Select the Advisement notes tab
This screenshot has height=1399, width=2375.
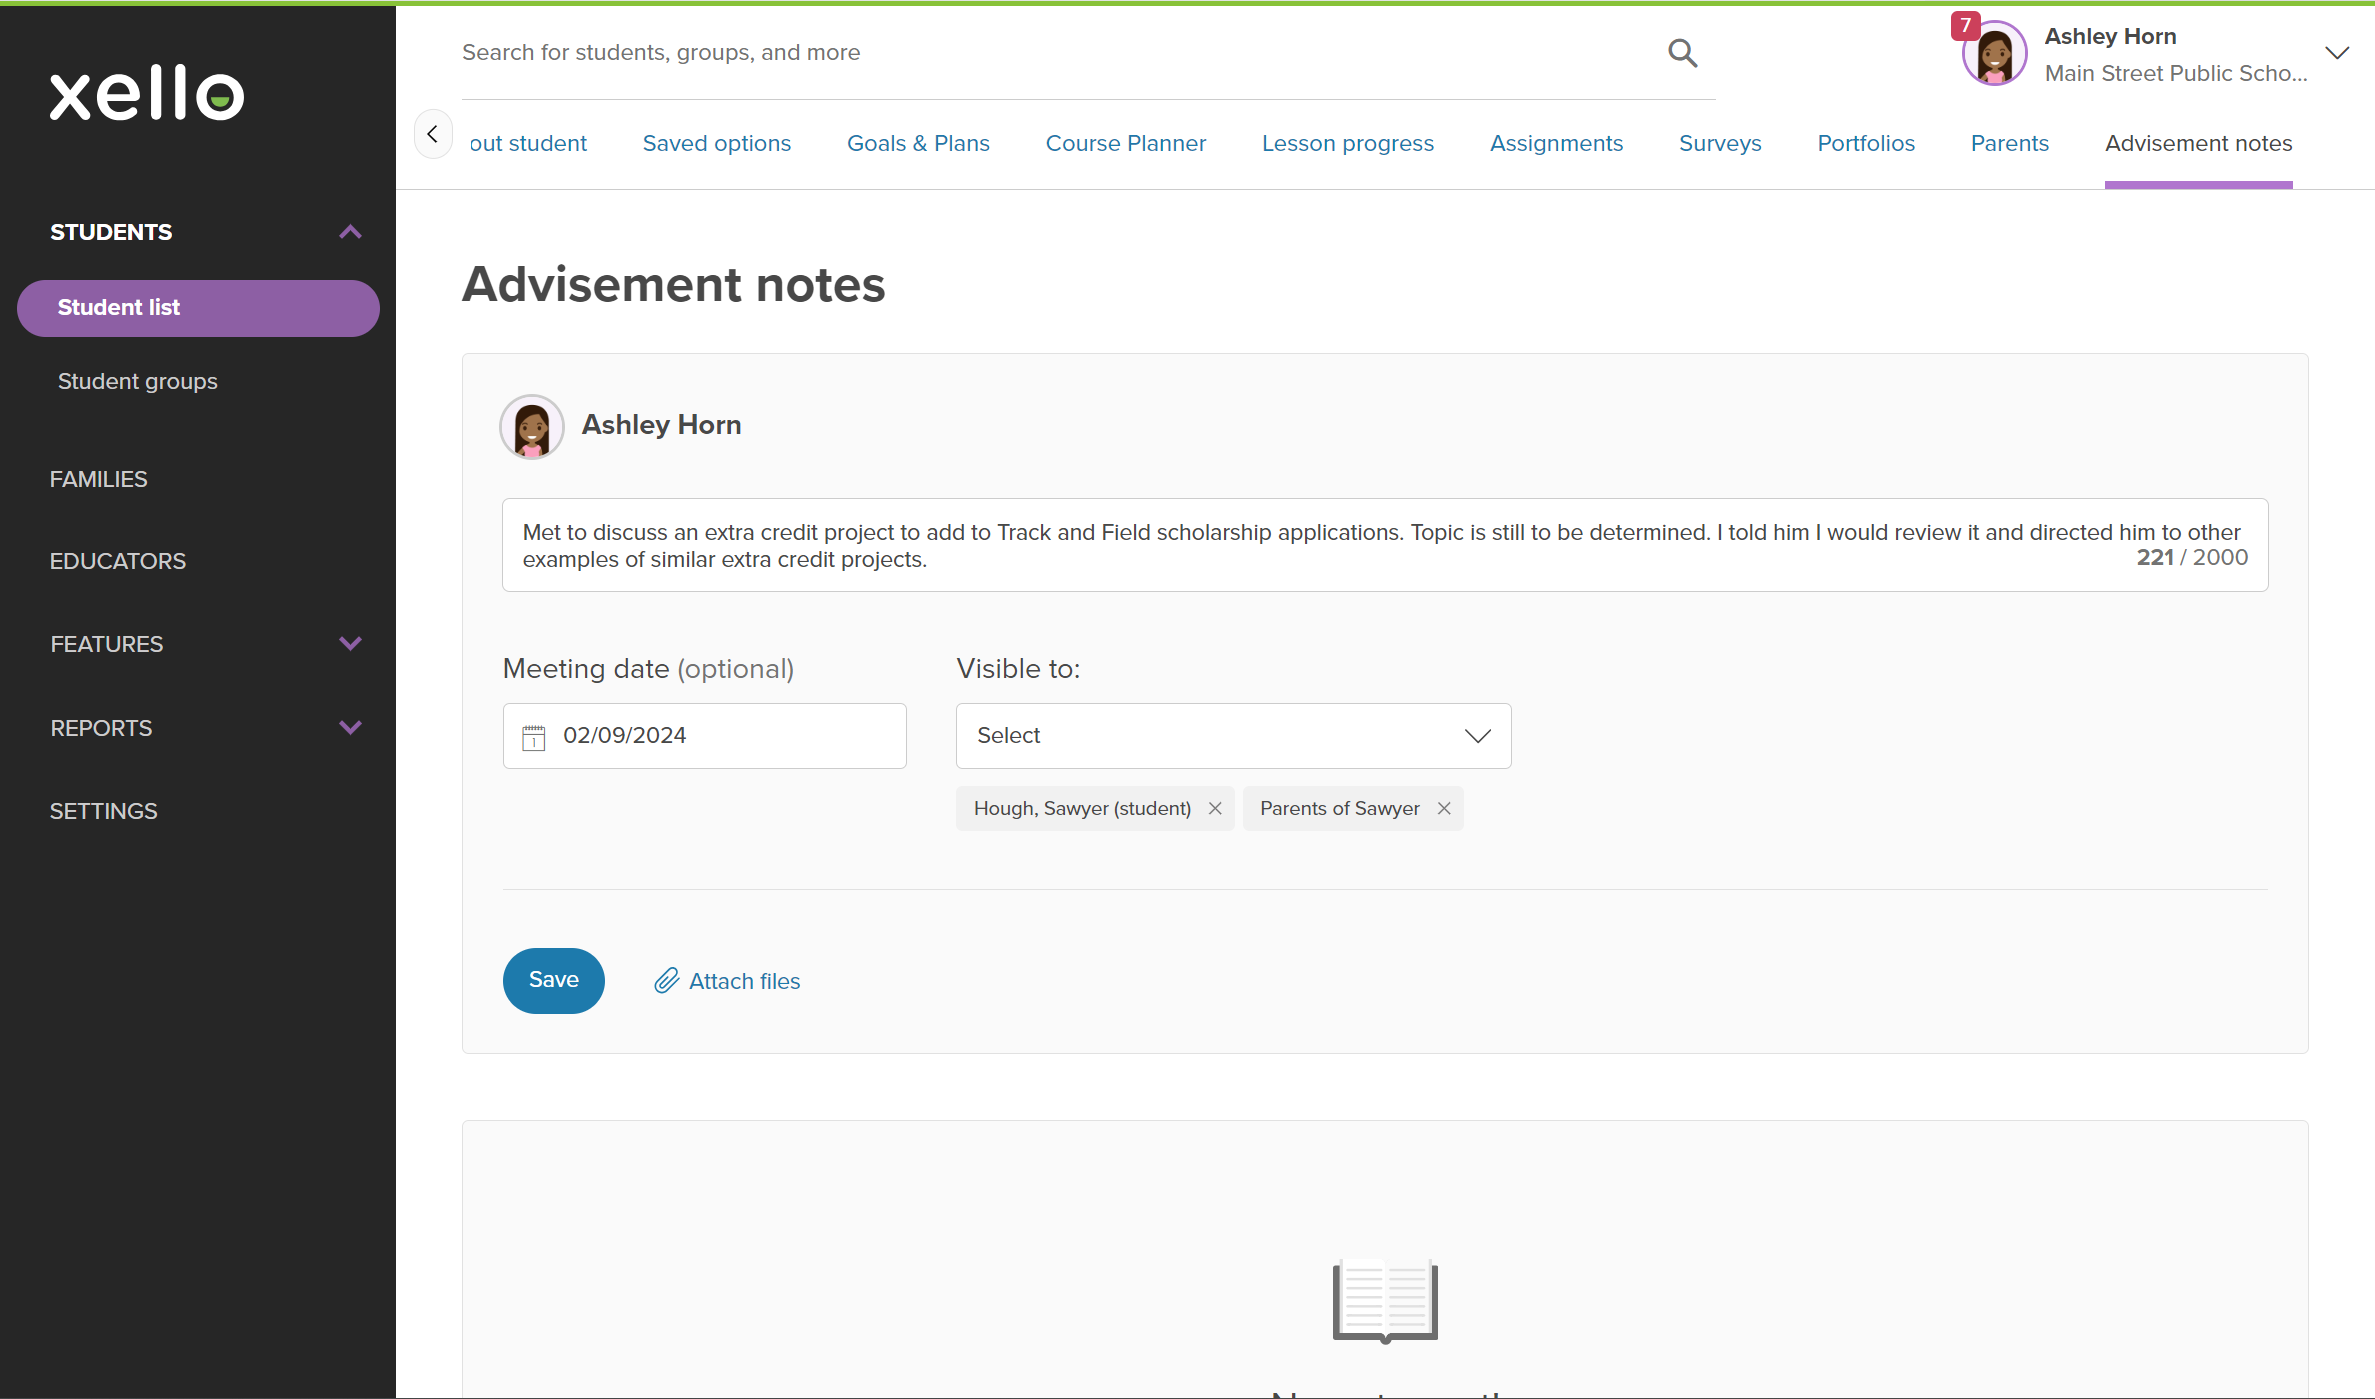pos(2199,143)
